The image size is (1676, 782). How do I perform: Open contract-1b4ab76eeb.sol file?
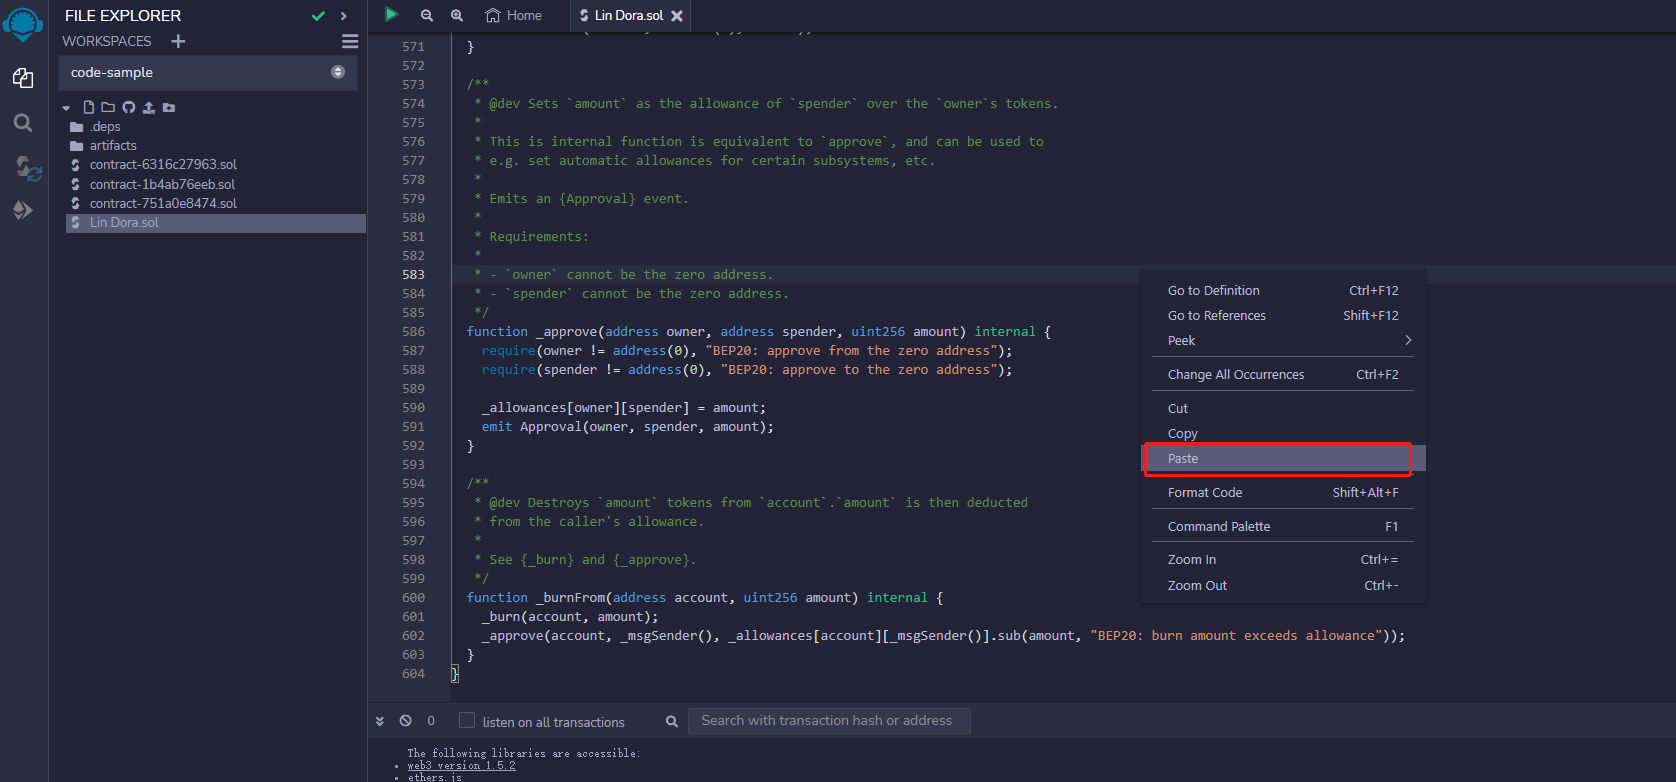pyautogui.click(x=162, y=185)
